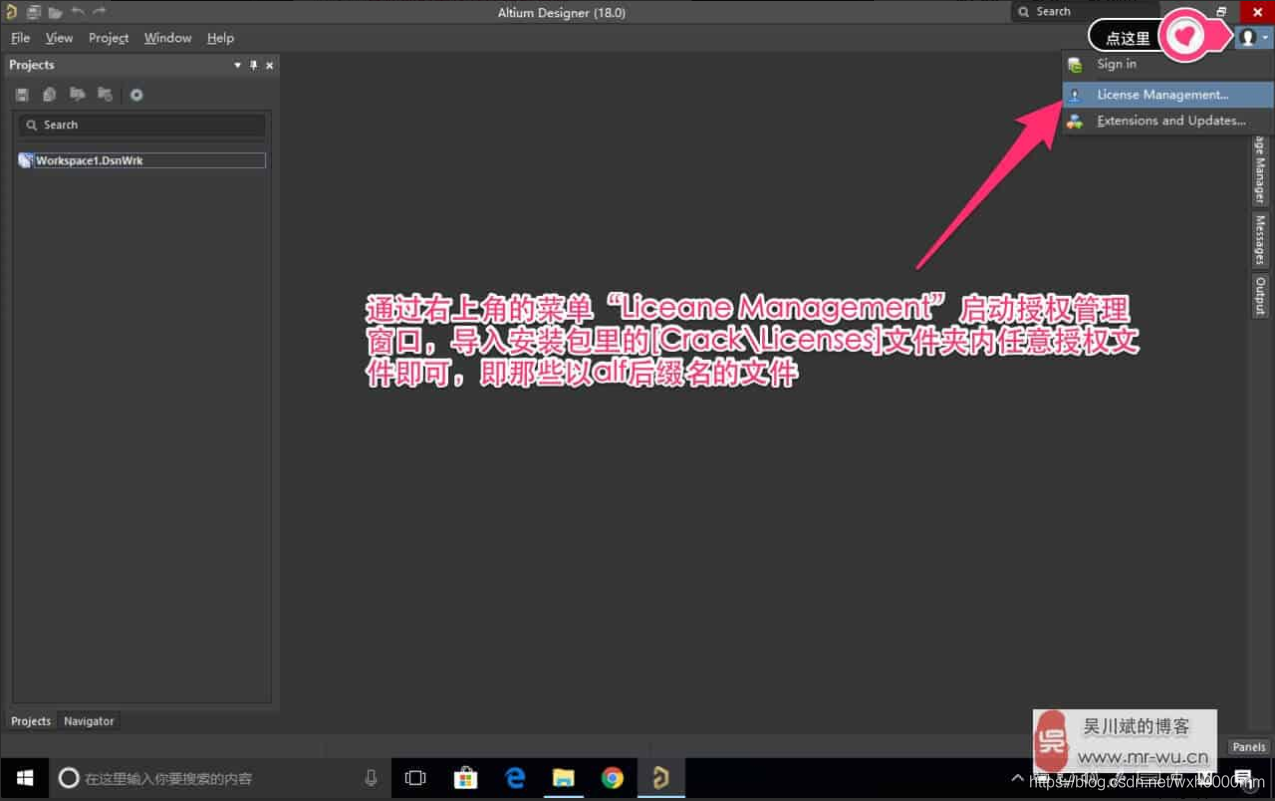This screenshot has width=1275, height=801.
Task: Choose Sign in from the account menu
Action: (1116, 64)
